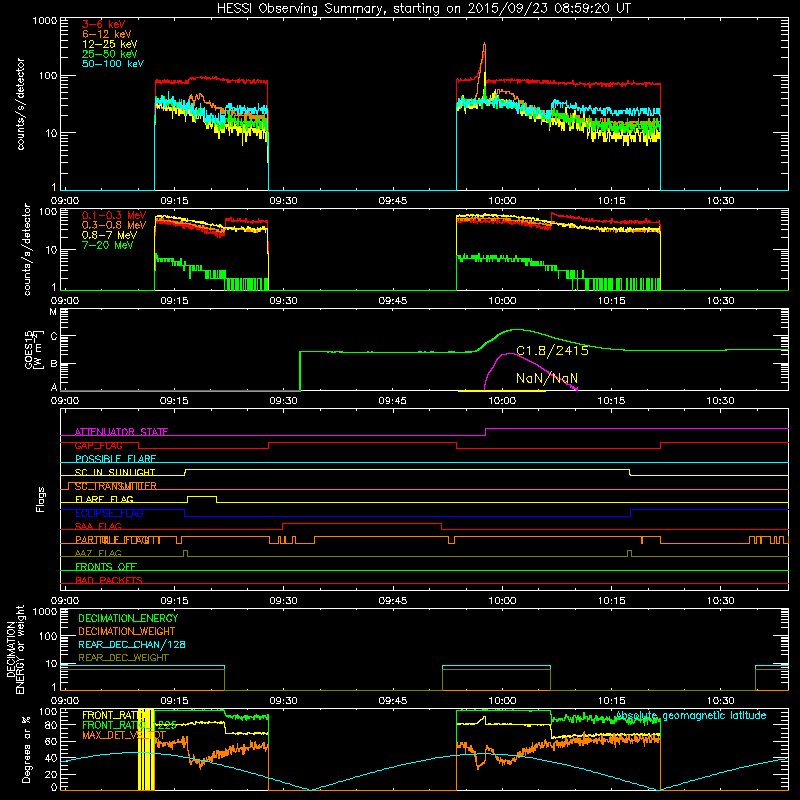Click the C1.8/2415 flare annotation
This screenshot has width=800, height=800.
click(552, 351)
